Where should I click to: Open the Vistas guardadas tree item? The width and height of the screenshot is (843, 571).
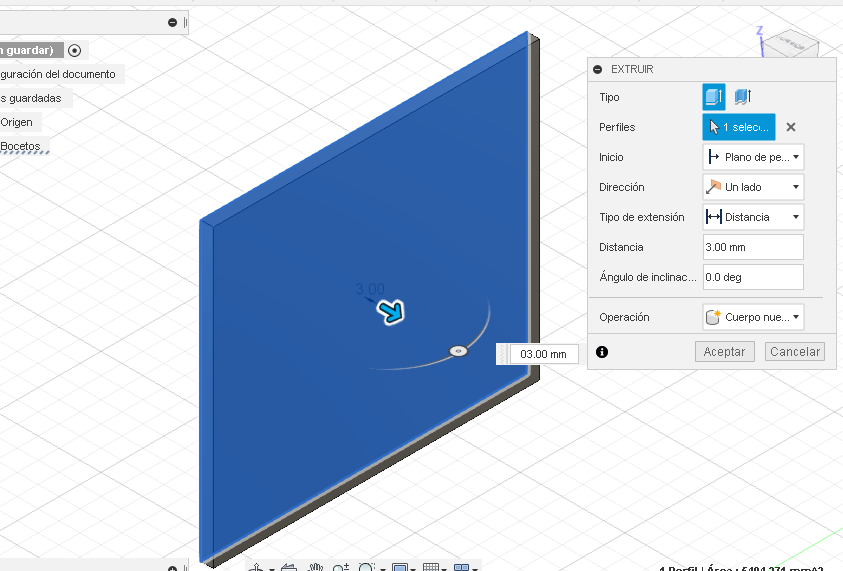click(x=31, y=98)
